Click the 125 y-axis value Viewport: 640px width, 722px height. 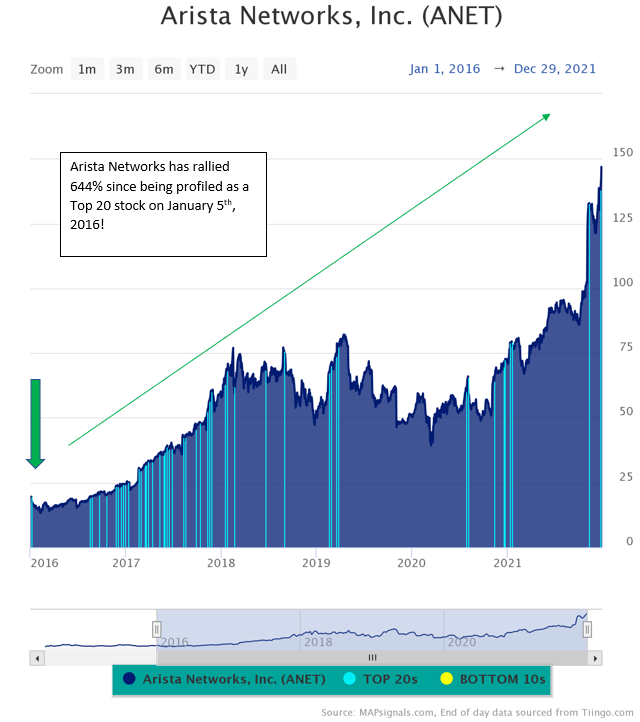click(623, 217)
